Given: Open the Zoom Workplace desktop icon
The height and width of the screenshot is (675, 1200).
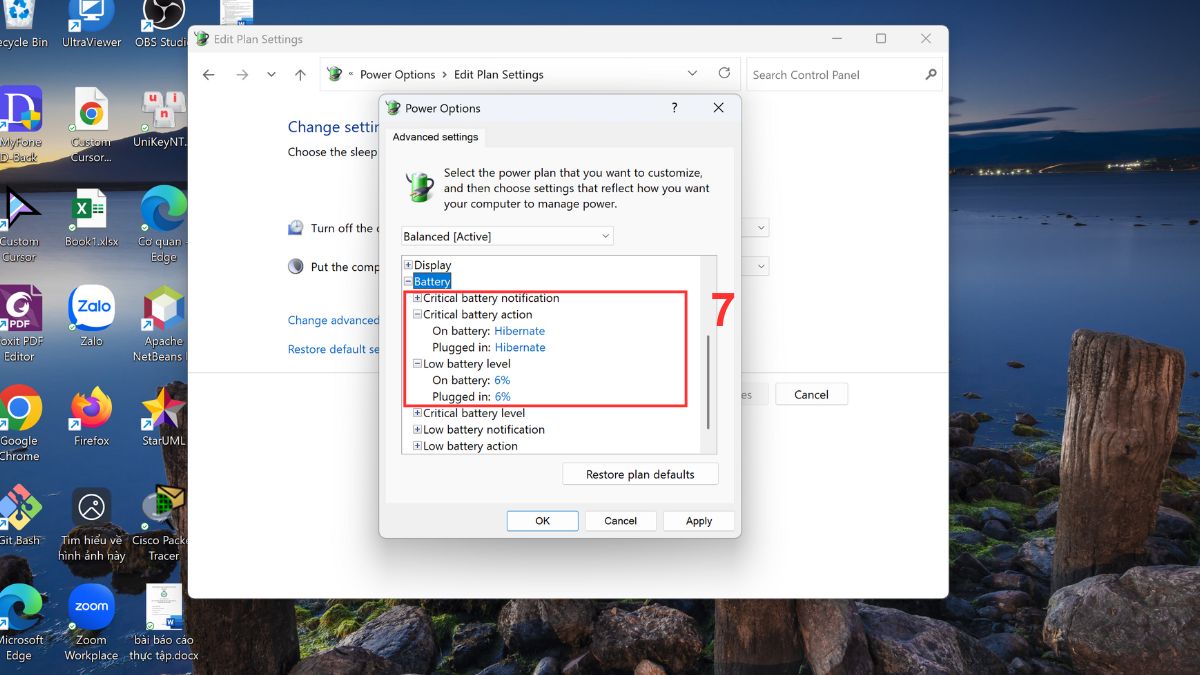Looking at the screenshot, I should click(x=91, y=608).
